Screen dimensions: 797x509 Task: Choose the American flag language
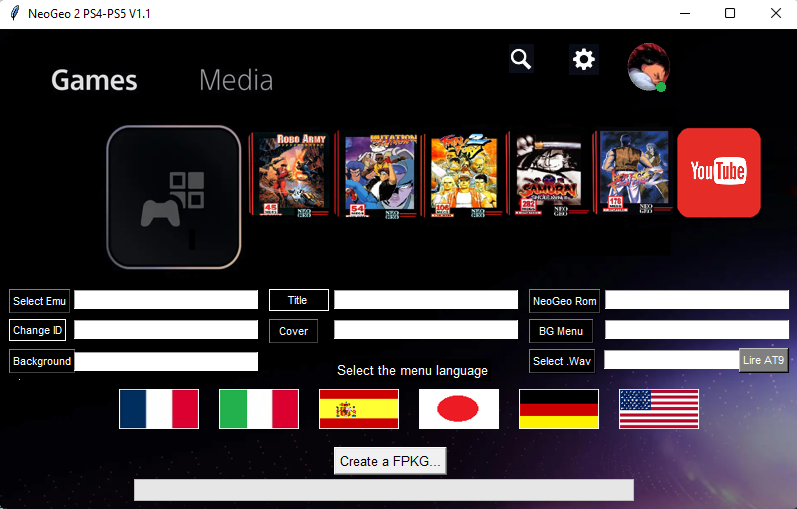(659, 409)
